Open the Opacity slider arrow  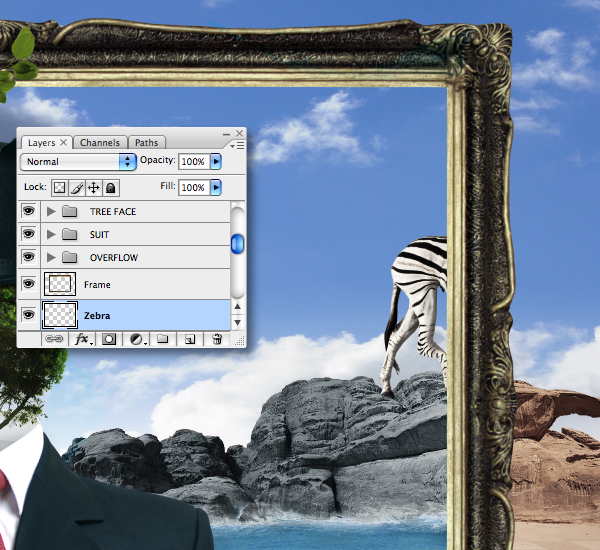coord(216,162)
